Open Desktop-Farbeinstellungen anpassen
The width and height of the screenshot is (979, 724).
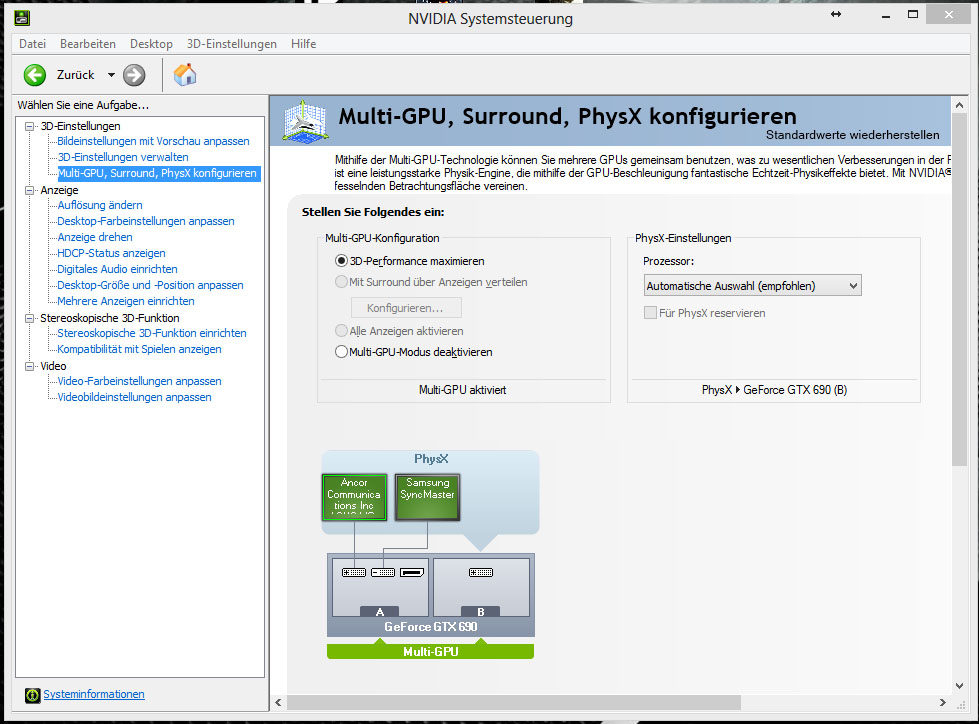pos(146,221)
